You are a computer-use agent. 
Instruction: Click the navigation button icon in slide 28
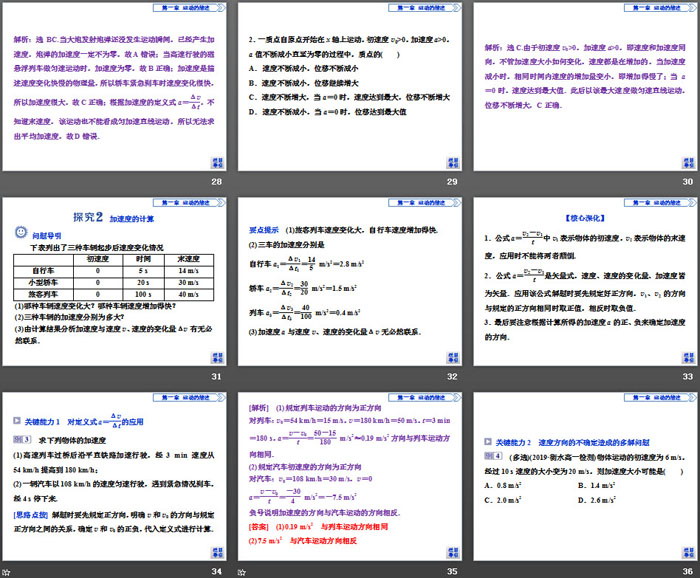click(x=217, y=162)
